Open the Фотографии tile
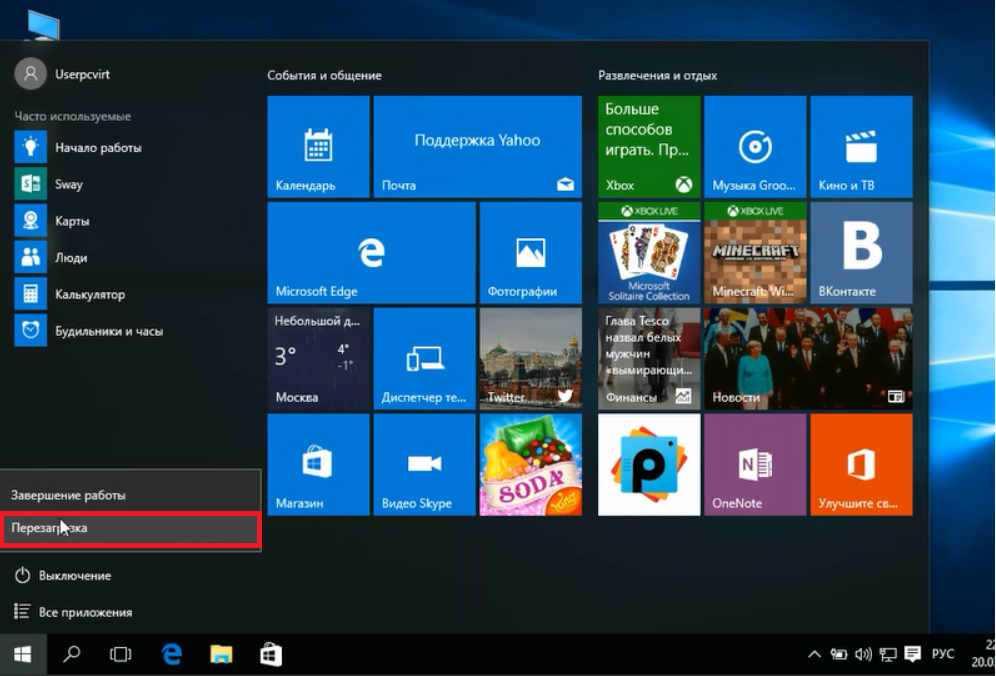 pyautogui.click(x=530, y=253)
